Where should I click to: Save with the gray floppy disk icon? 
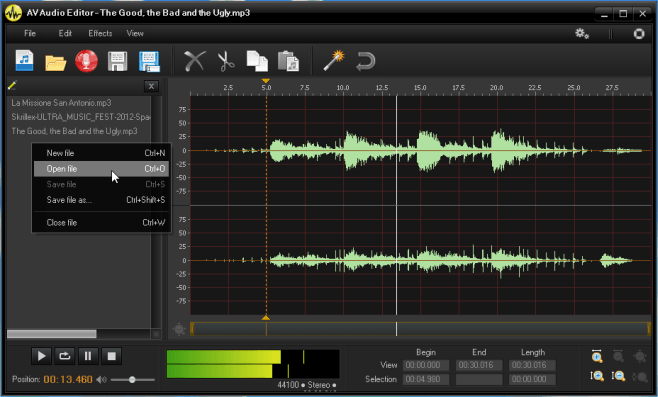[x=118, y=61]
